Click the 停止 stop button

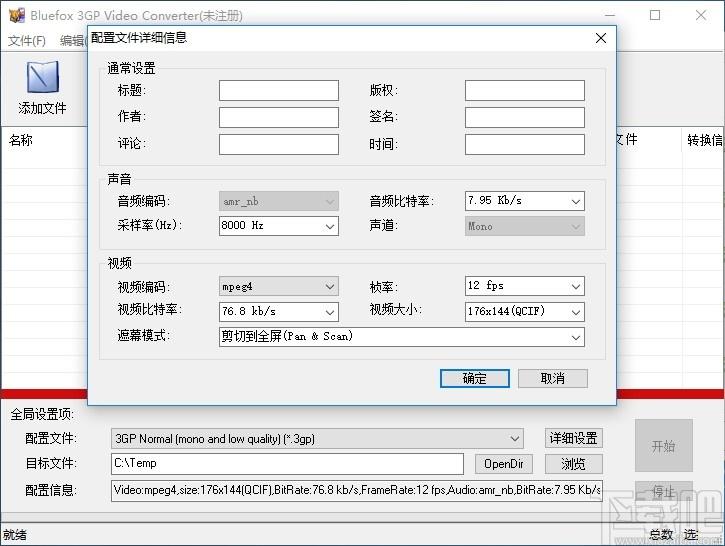point(664,491)
